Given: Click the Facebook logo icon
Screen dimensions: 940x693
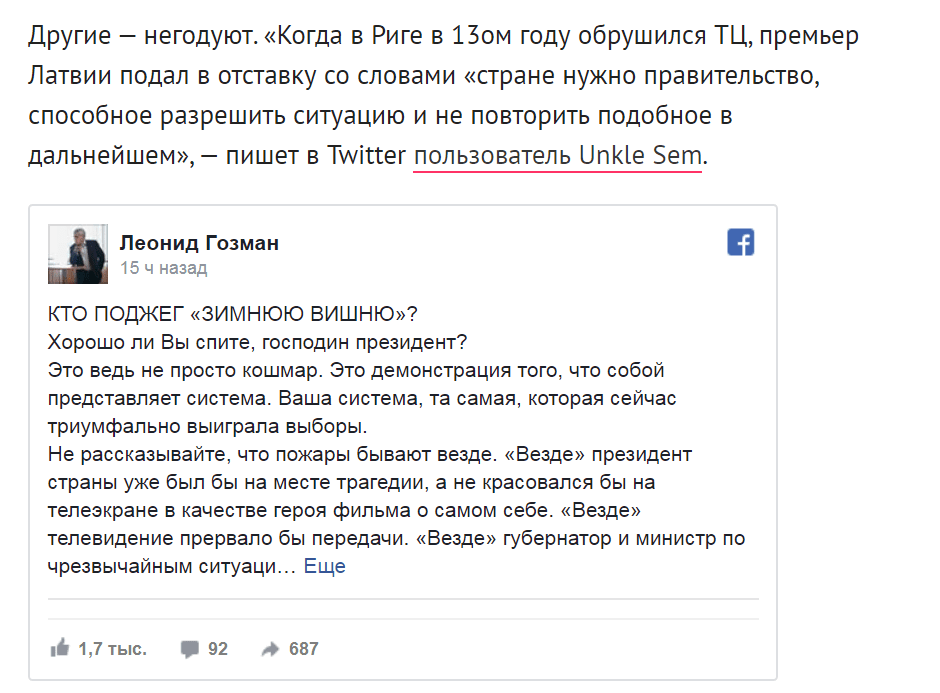Looking at the screenshot, I should coord(740,242).
